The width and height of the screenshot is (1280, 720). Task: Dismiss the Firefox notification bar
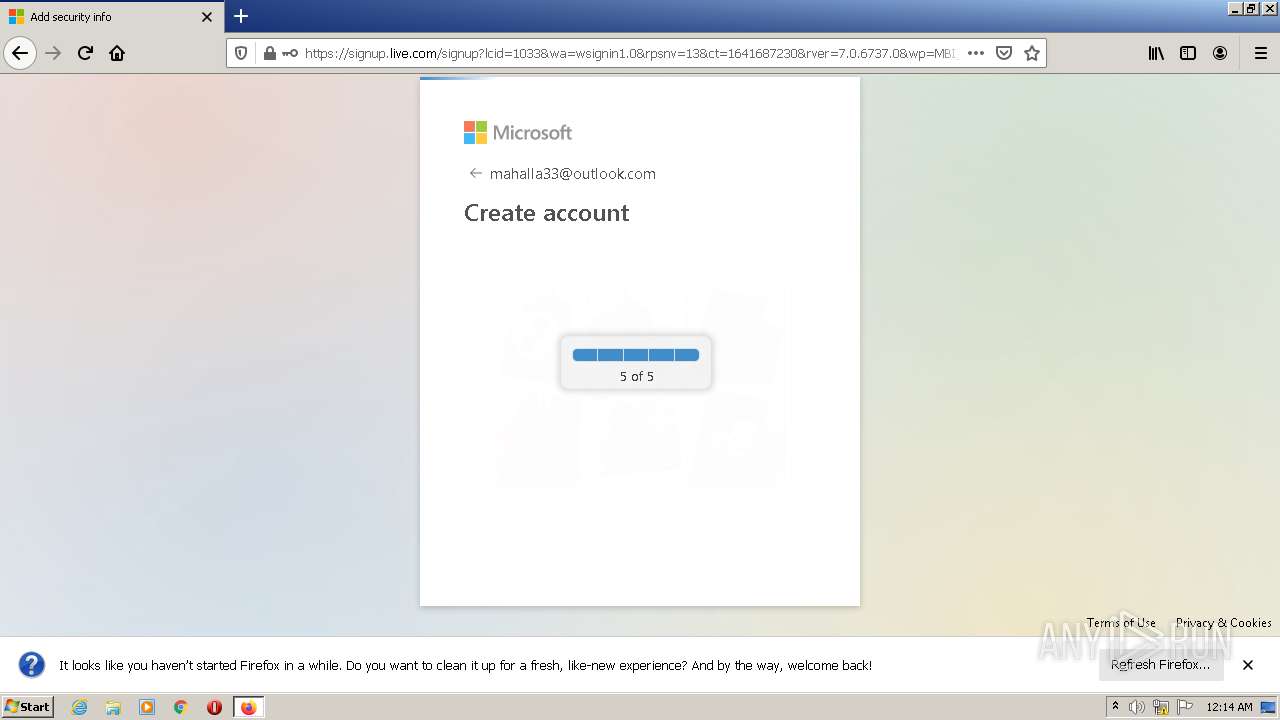[x=1247, y=664]
